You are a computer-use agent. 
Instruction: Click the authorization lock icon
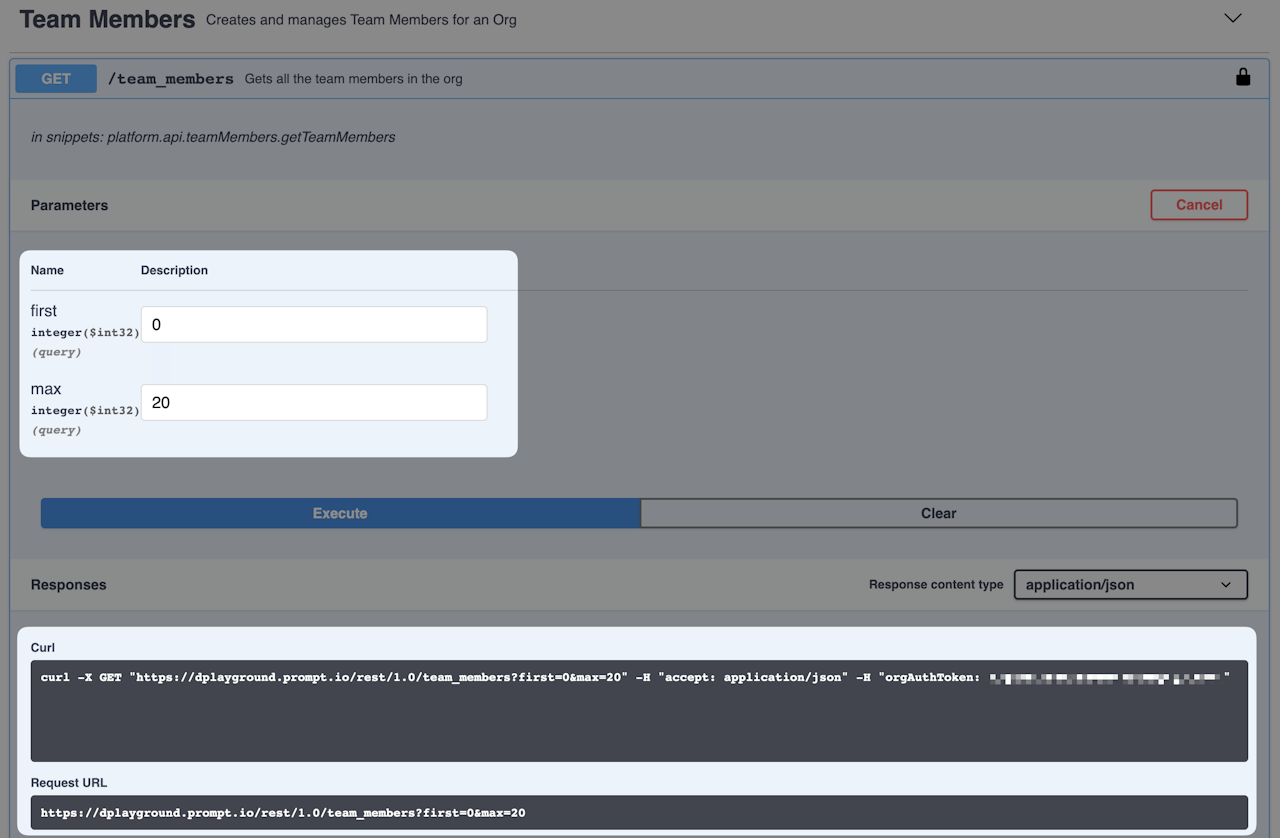click(x=1243, y=77)
